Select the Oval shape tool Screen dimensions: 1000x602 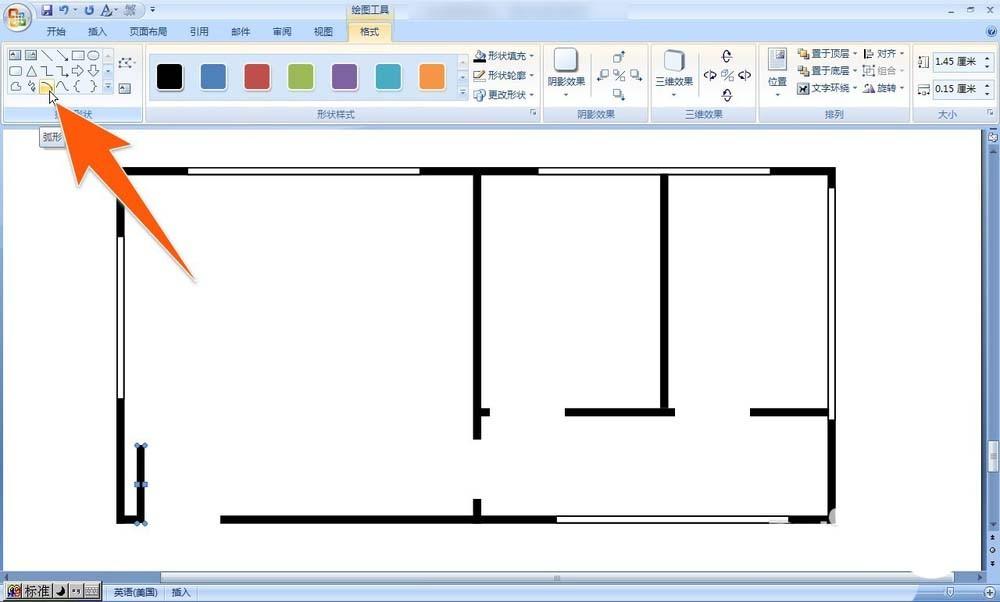click(94, 55)
